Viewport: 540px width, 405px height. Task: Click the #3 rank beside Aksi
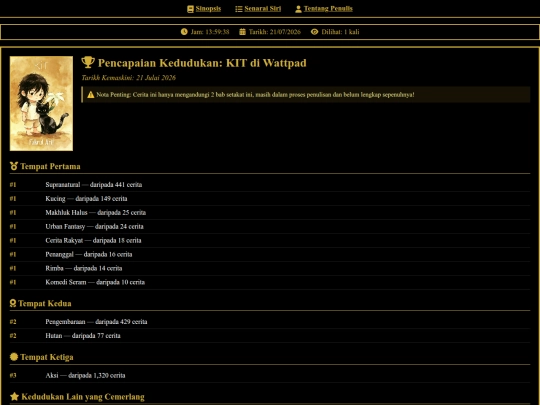(x=13, y=375)
